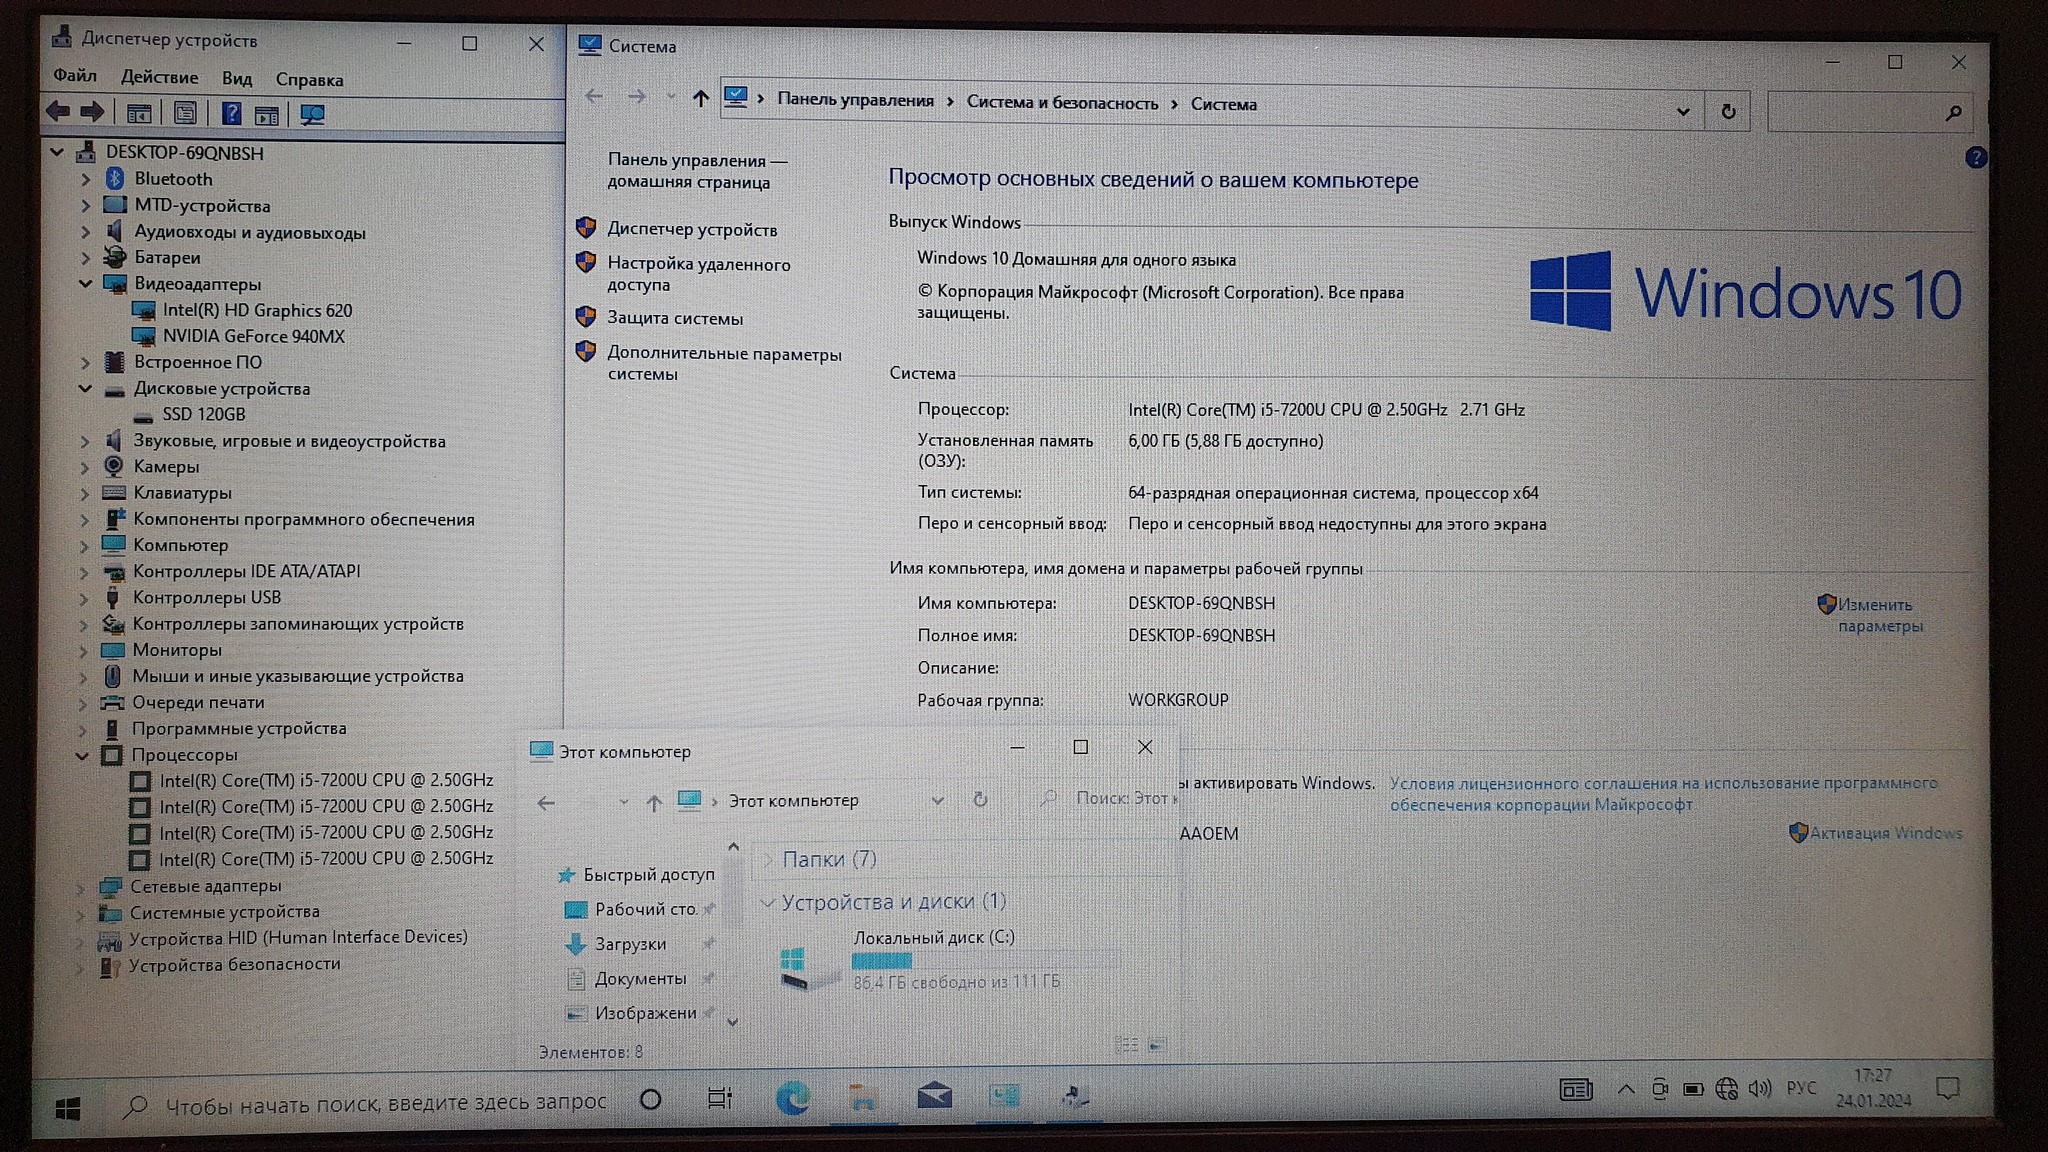
Task: Click the Windows taskbar search box
Action: tap(385, 1103)
